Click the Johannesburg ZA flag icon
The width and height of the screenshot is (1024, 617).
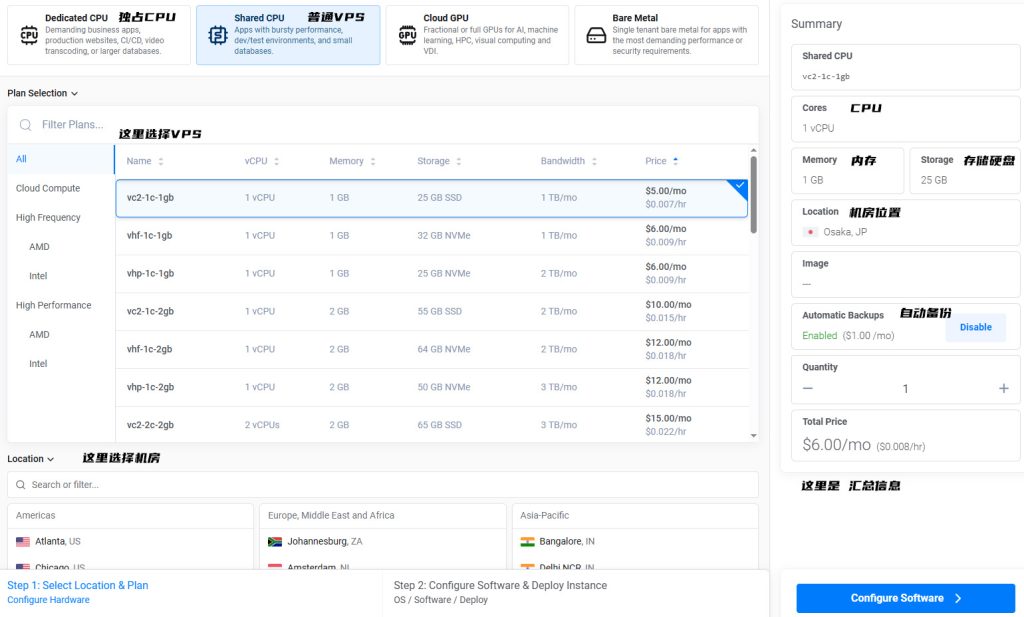[275, 542]
